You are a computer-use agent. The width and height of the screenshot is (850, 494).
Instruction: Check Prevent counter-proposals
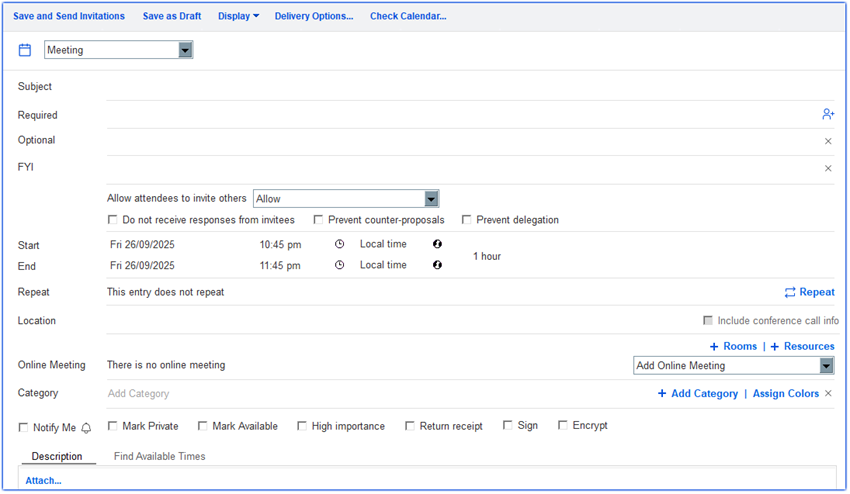318,220
